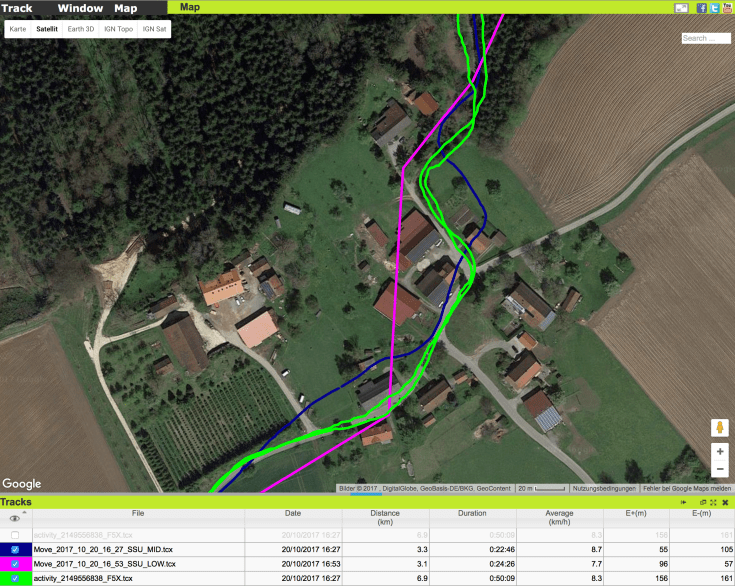Screen dimensions: 735x586
Task: Open the Twitter icon link
Action: pyautogui.click(x=713, y=7)
